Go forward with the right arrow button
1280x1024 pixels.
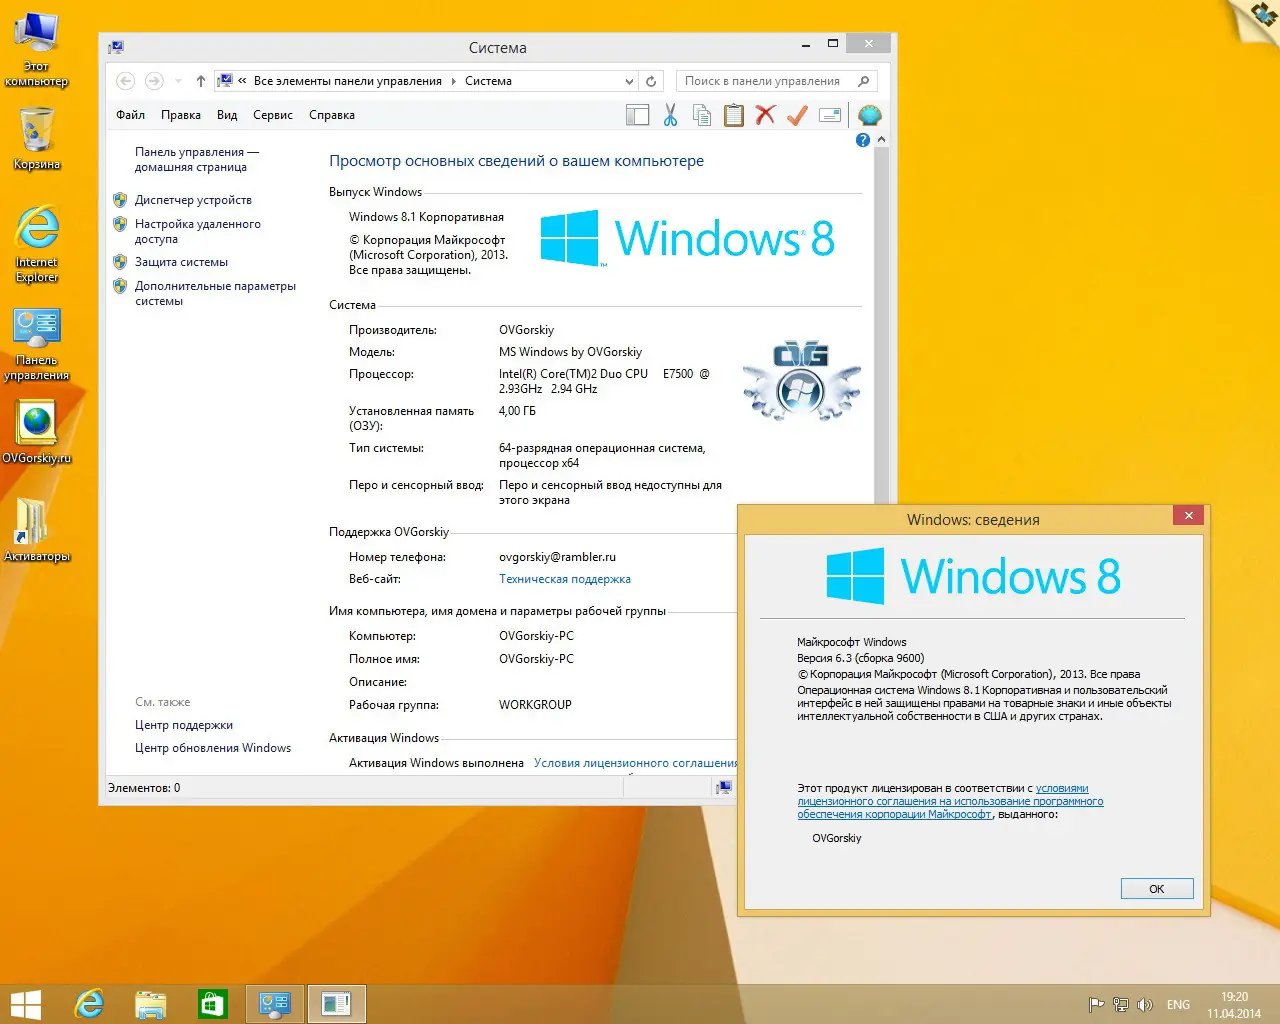coord(154,81)
